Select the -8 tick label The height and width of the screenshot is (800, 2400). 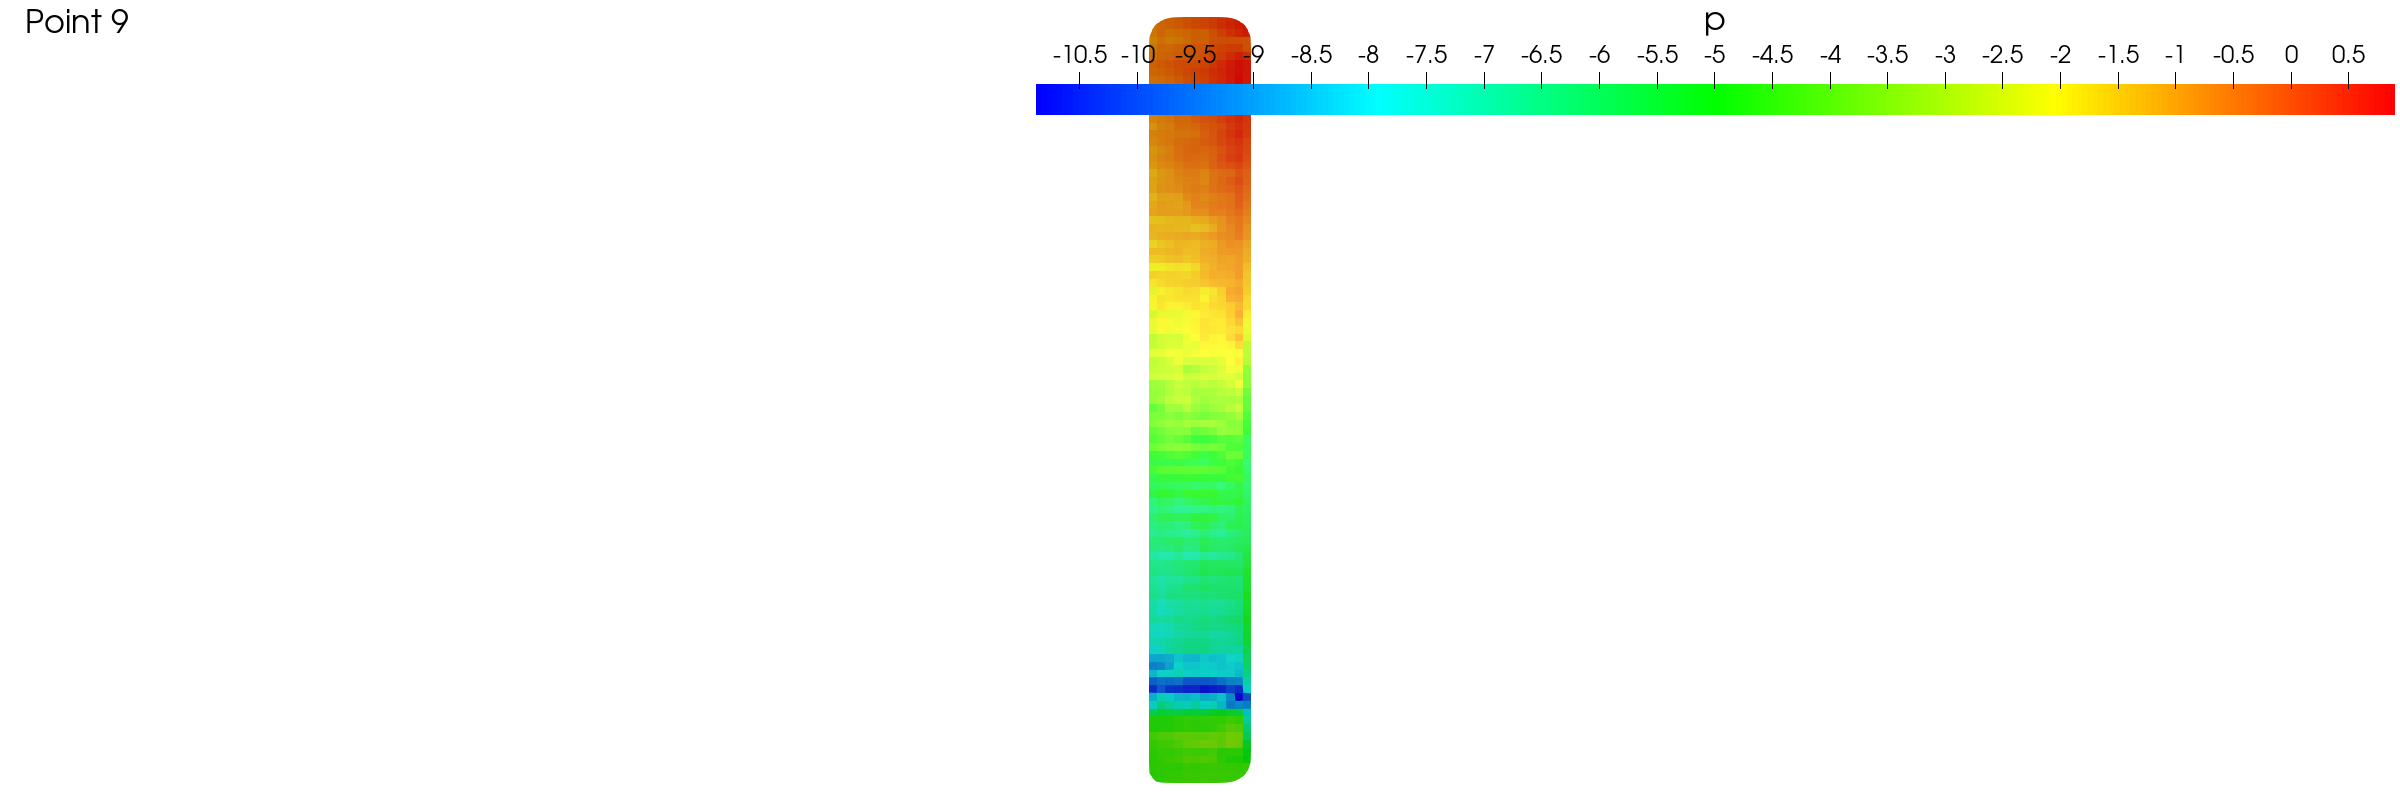click(1368, 55)
